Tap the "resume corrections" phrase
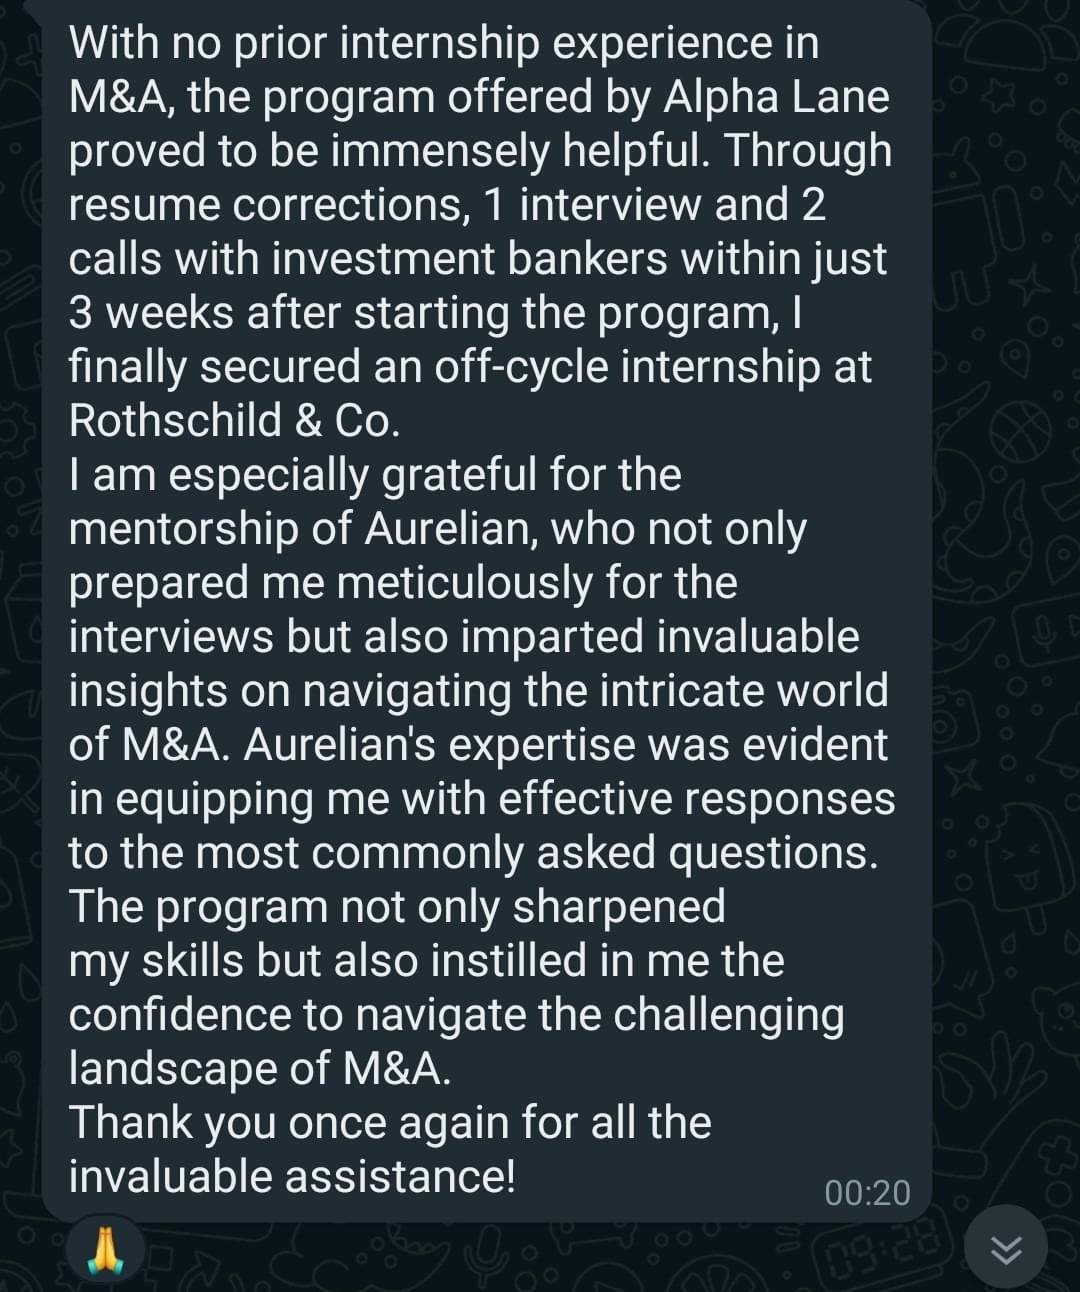The height and width of the screenshot is (1292, 1080). click(x=268, y=205)
